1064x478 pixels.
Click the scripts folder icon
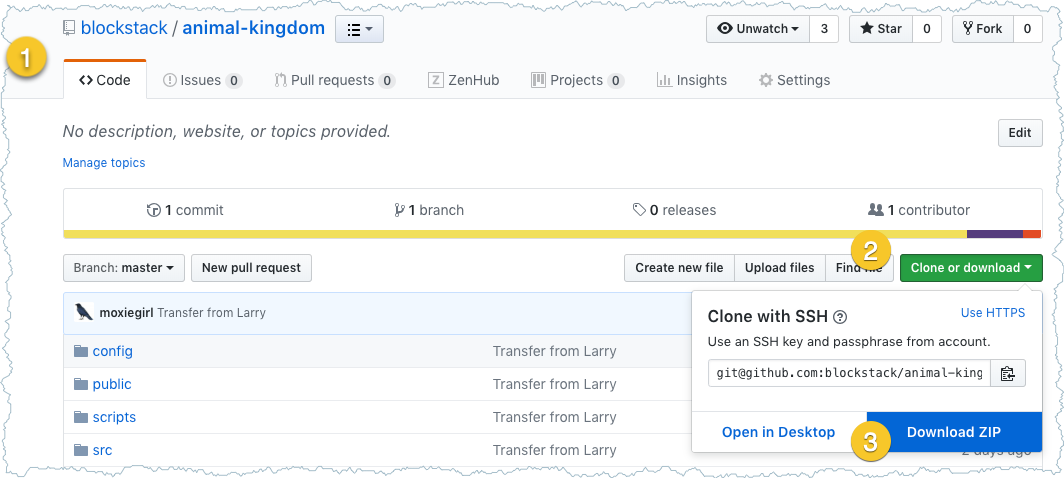coord(81,417)
